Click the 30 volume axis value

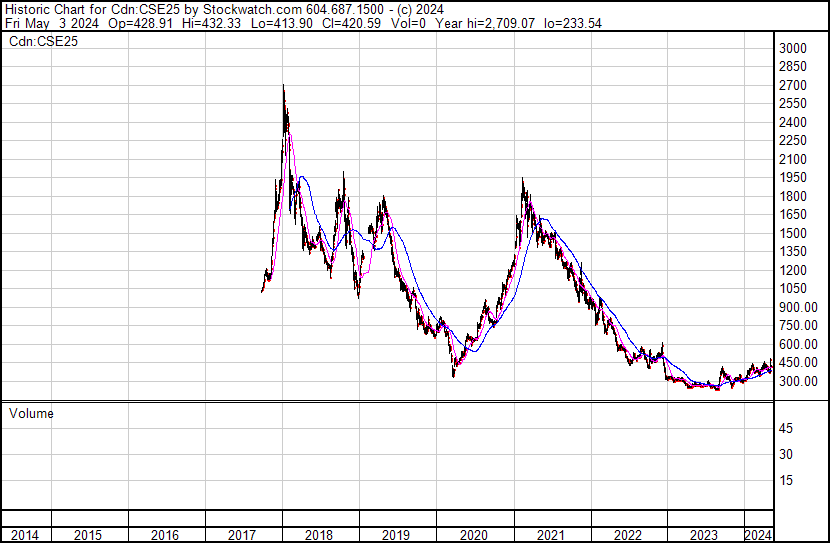coord(786,455)
